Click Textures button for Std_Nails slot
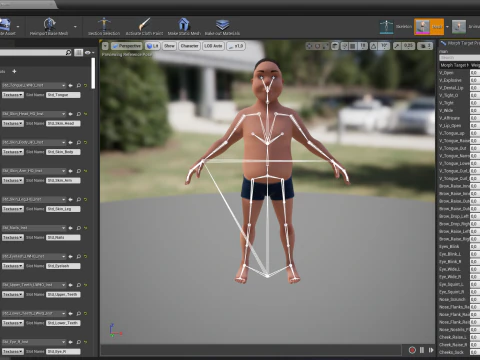 coord(13,237)
